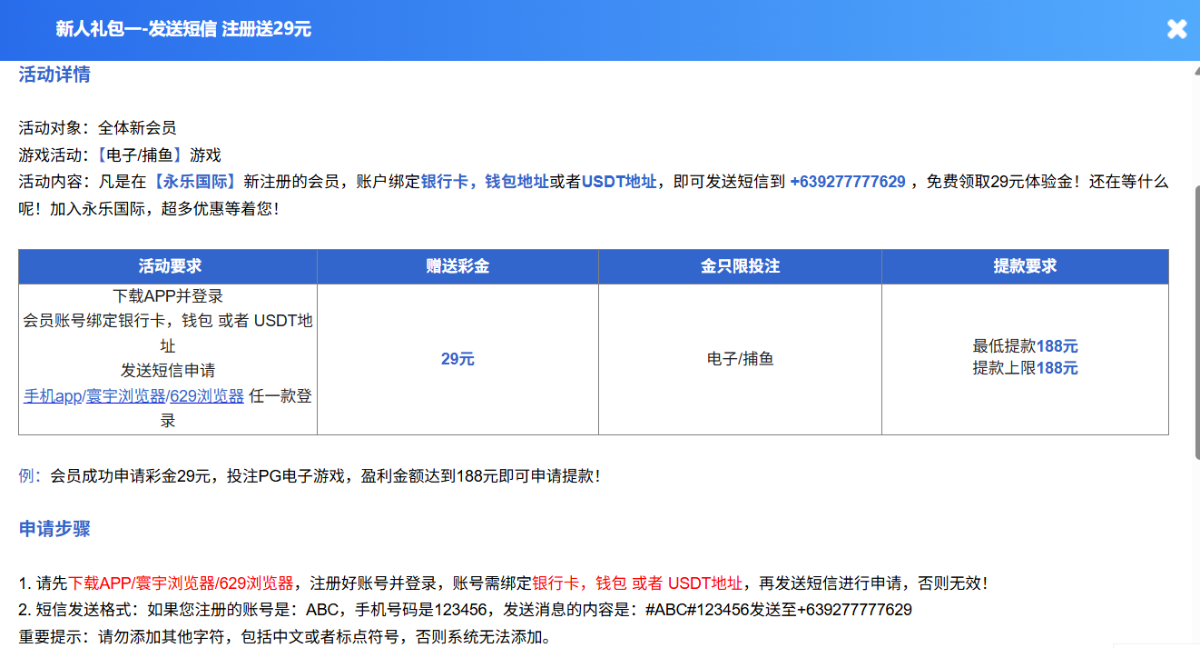
Task: Click the 金只限投注 table column header
Action: coord(739,266)
